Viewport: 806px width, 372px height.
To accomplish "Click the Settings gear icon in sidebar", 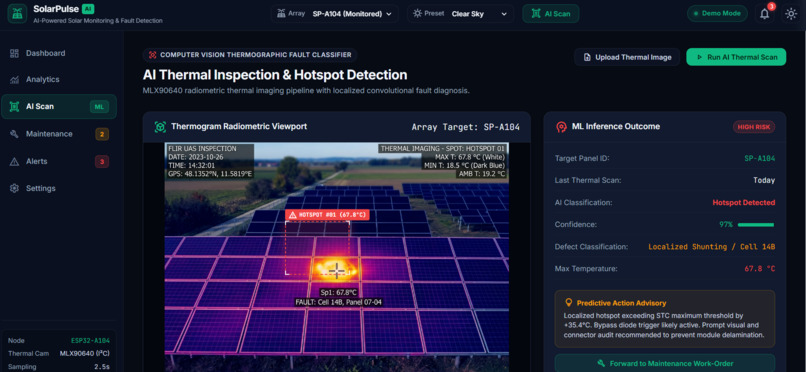I will [14, 189].
